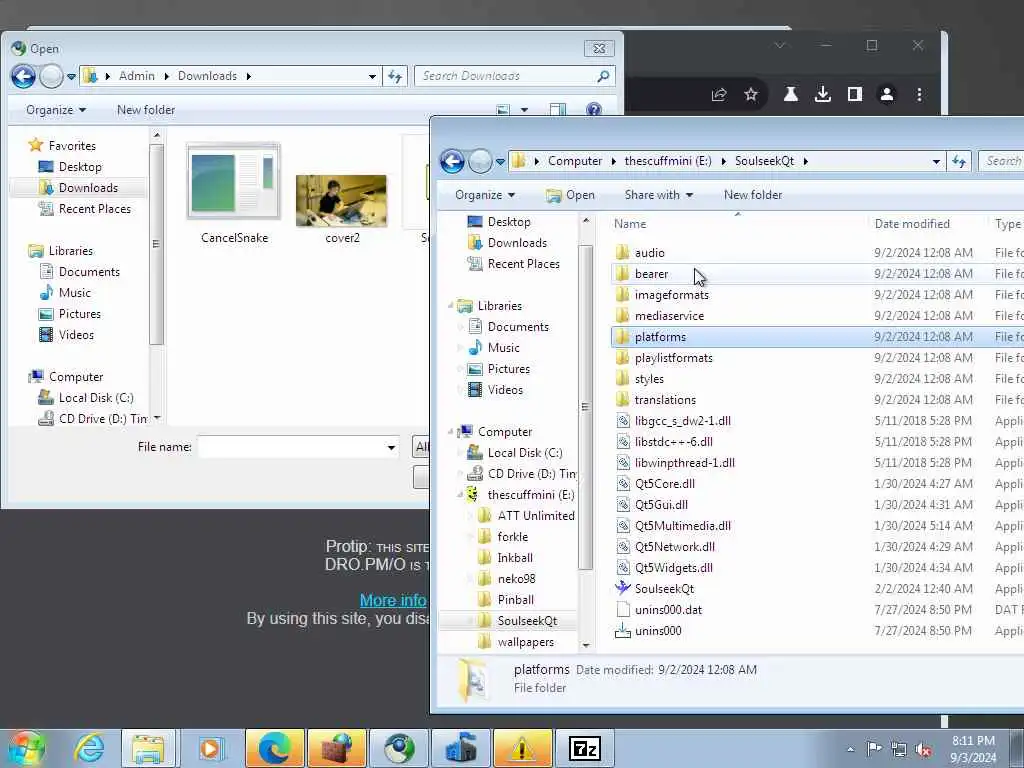Open browser three-dot menu
The image size is (1024, 768).
[919, 95]
